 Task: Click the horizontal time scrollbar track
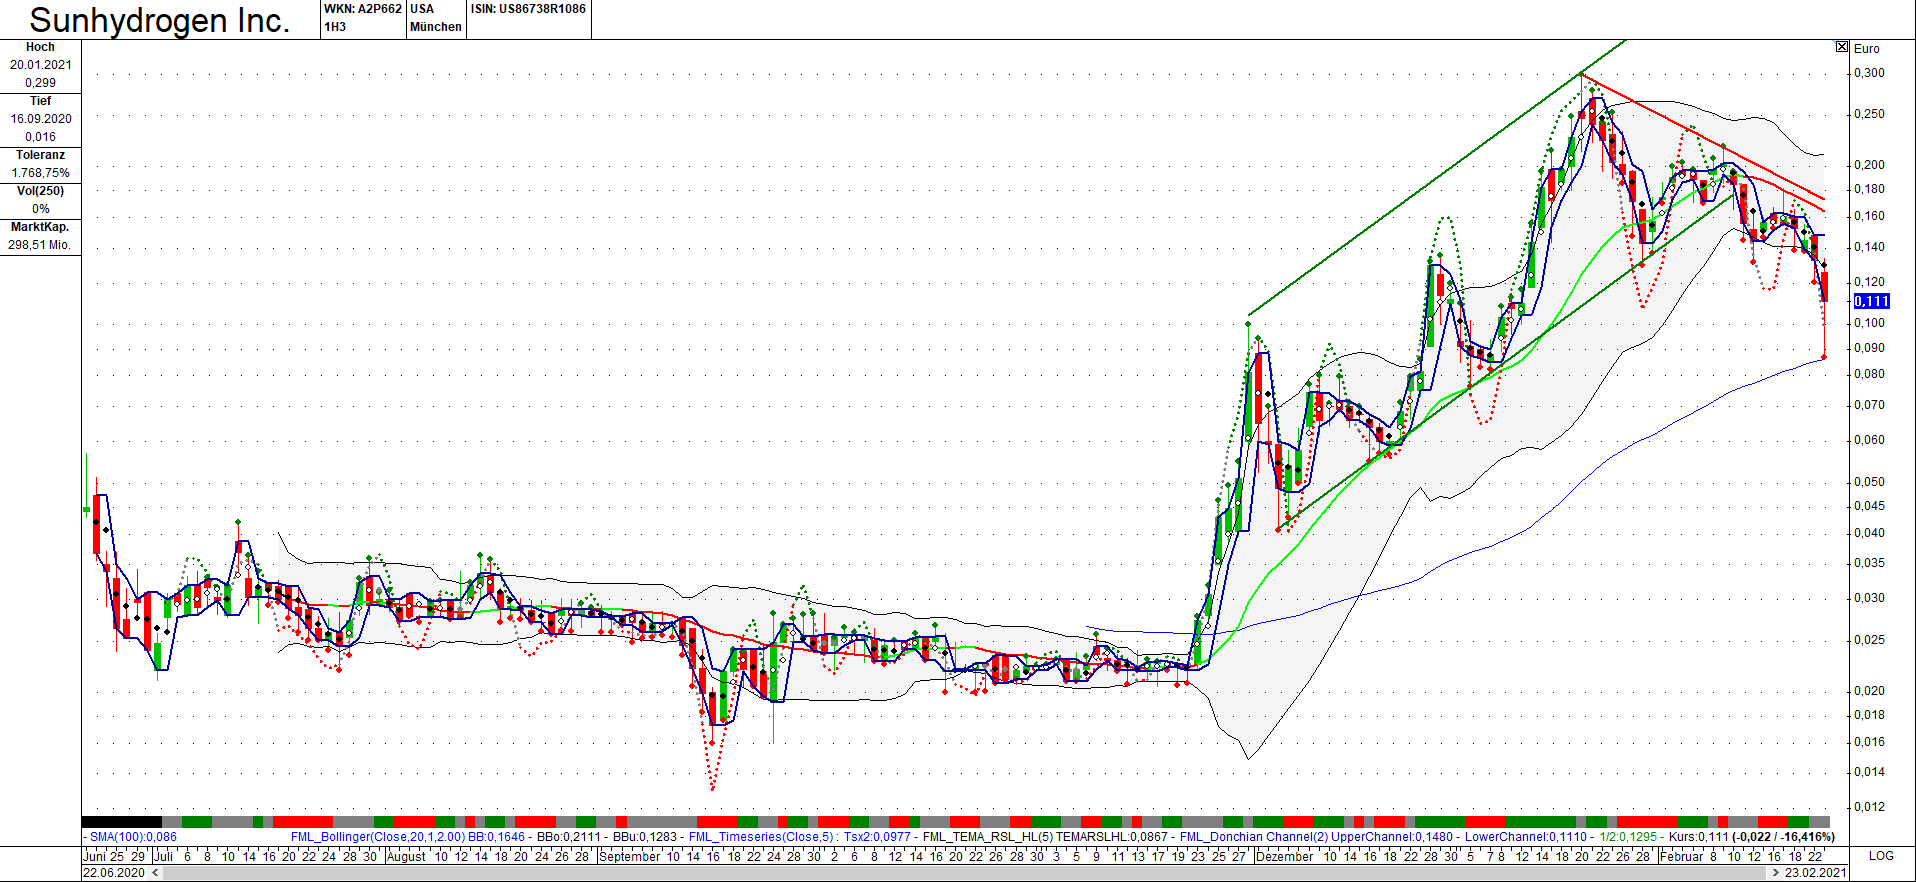[x=965, y=873]
